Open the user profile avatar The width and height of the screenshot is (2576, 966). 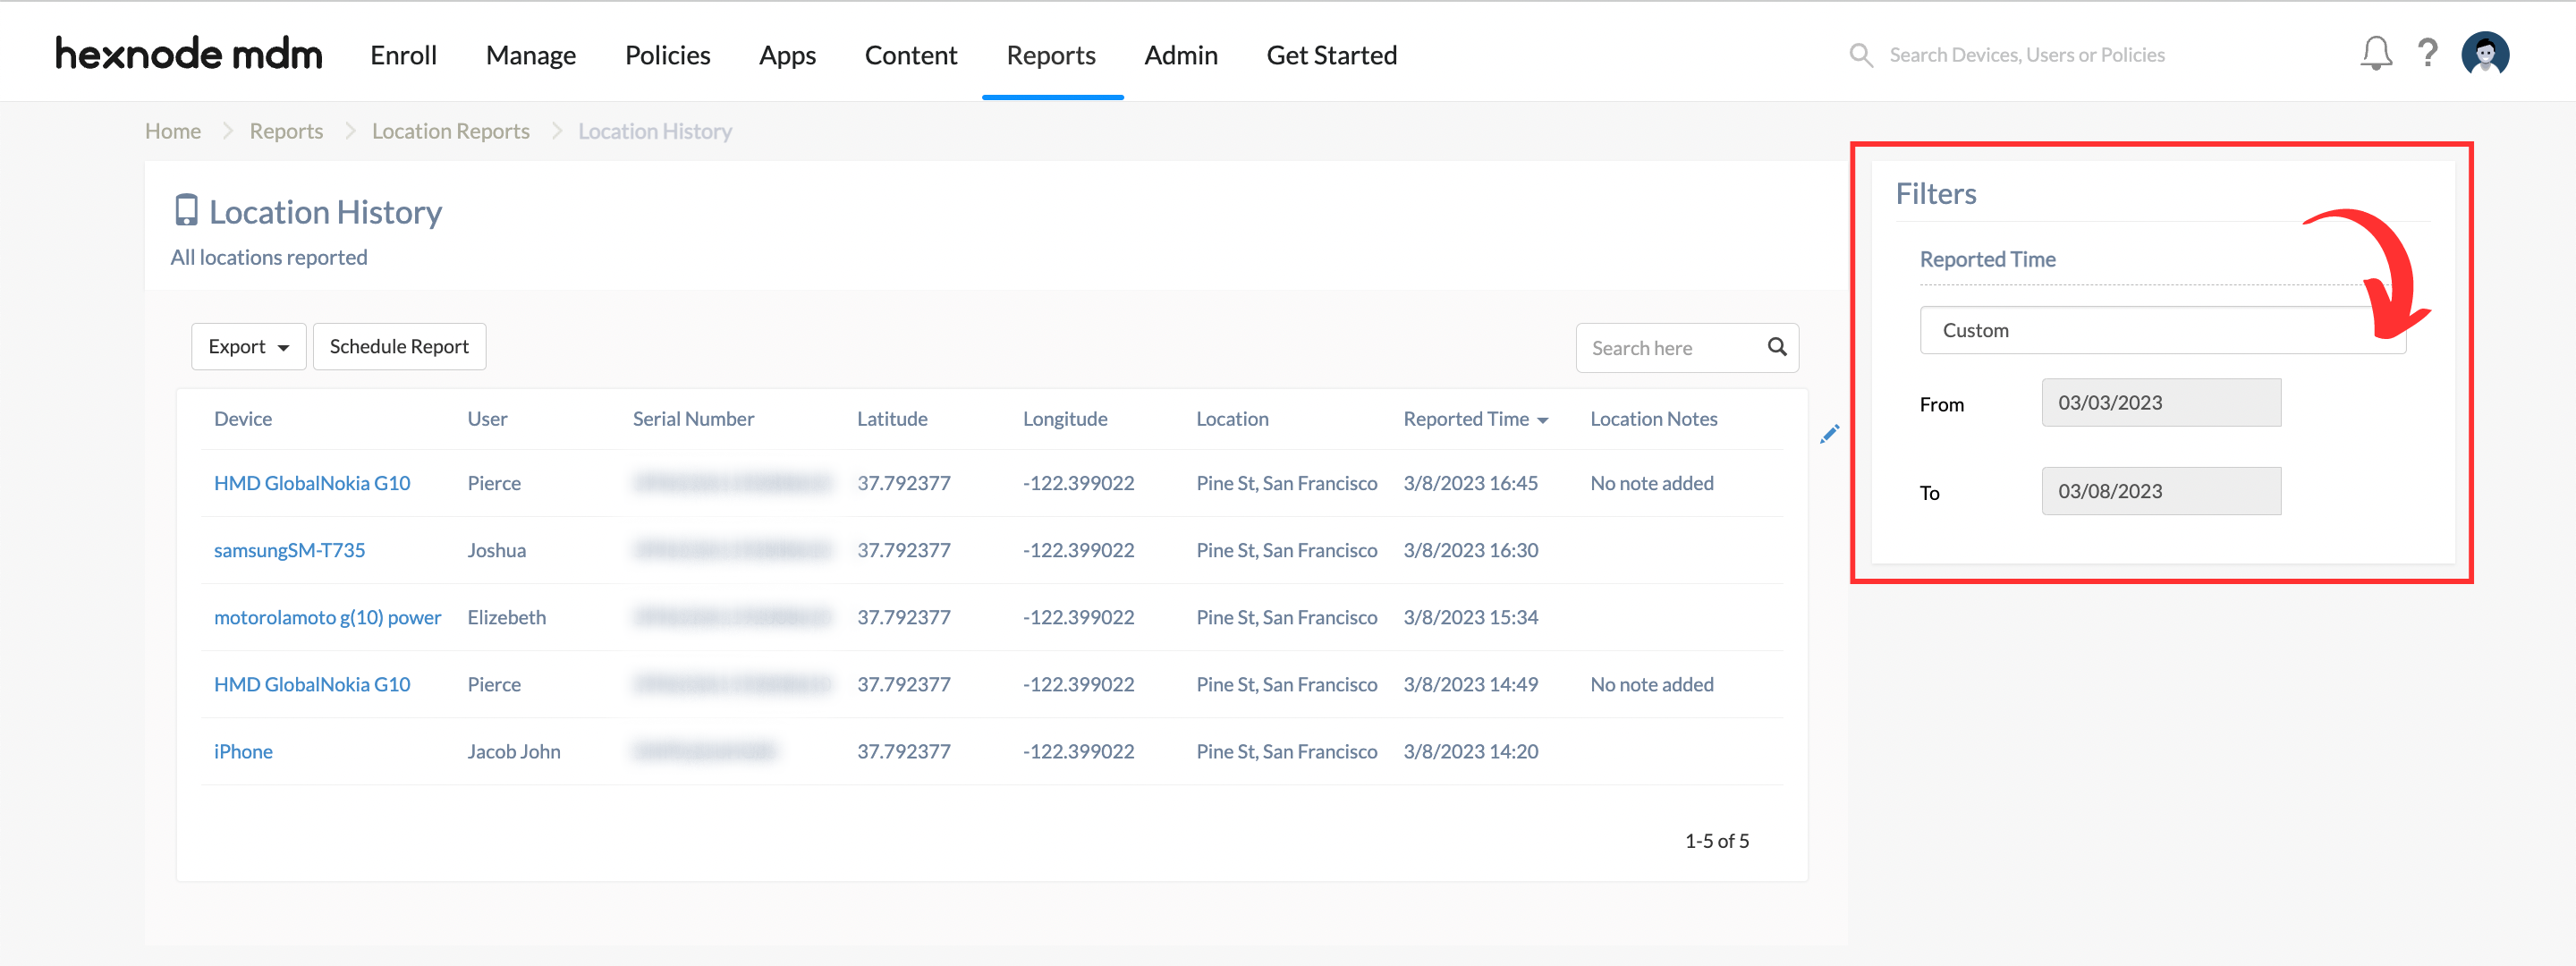pos(2485,54)
